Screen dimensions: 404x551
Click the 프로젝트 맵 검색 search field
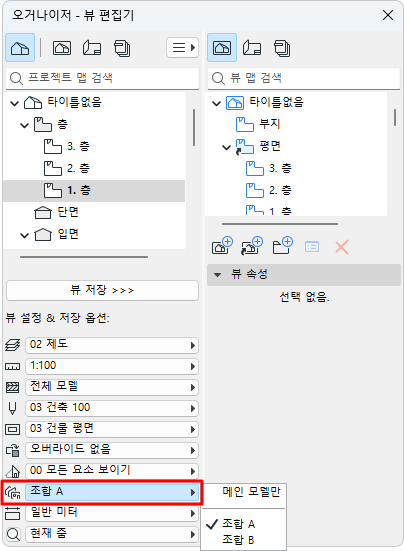[102, 78]
